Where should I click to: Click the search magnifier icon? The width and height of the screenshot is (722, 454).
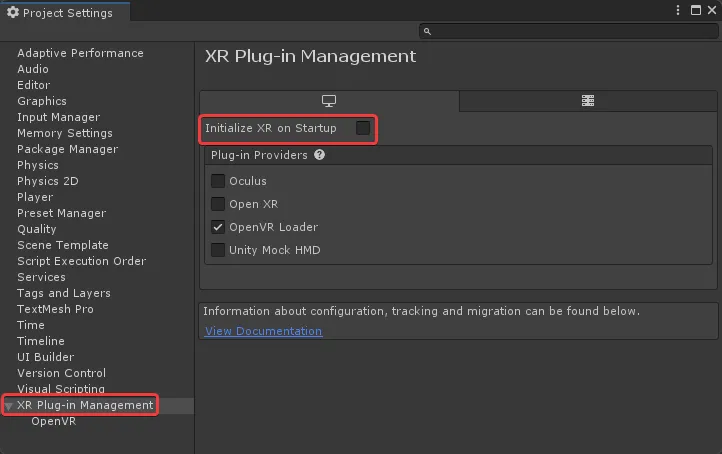(x=427, y=32)
